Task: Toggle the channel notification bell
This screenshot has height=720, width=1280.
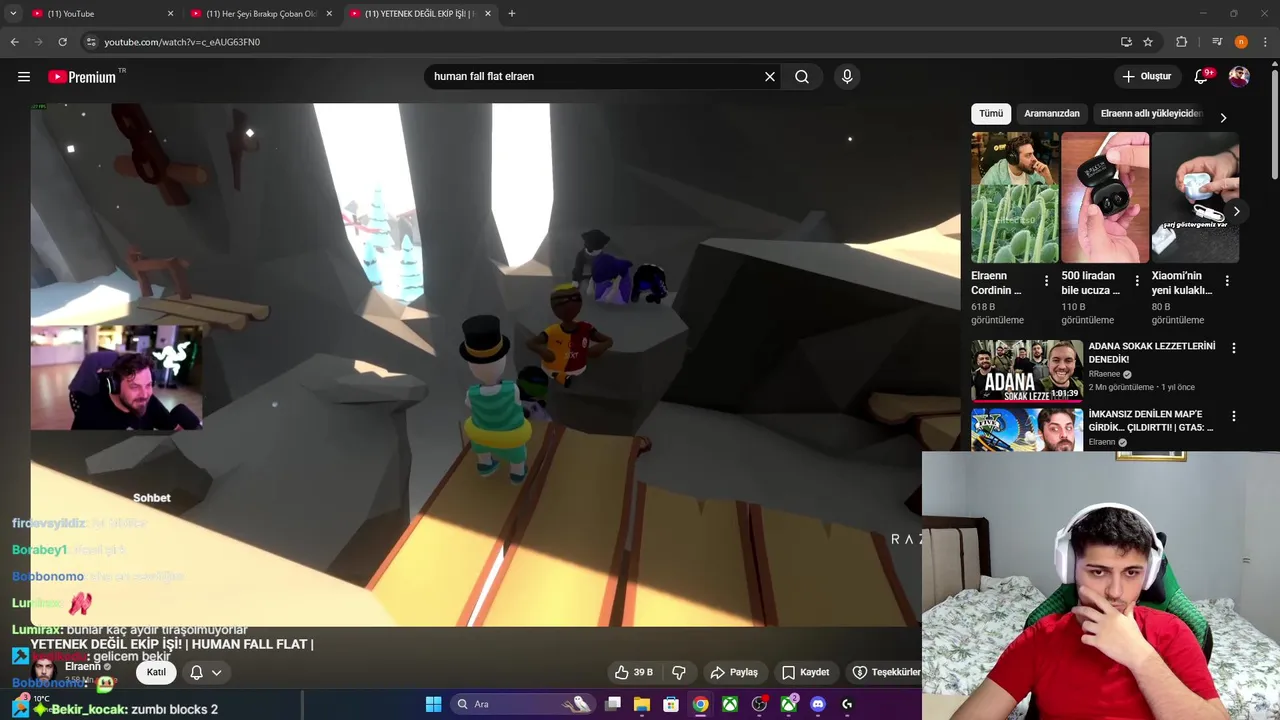Action: 197,673
